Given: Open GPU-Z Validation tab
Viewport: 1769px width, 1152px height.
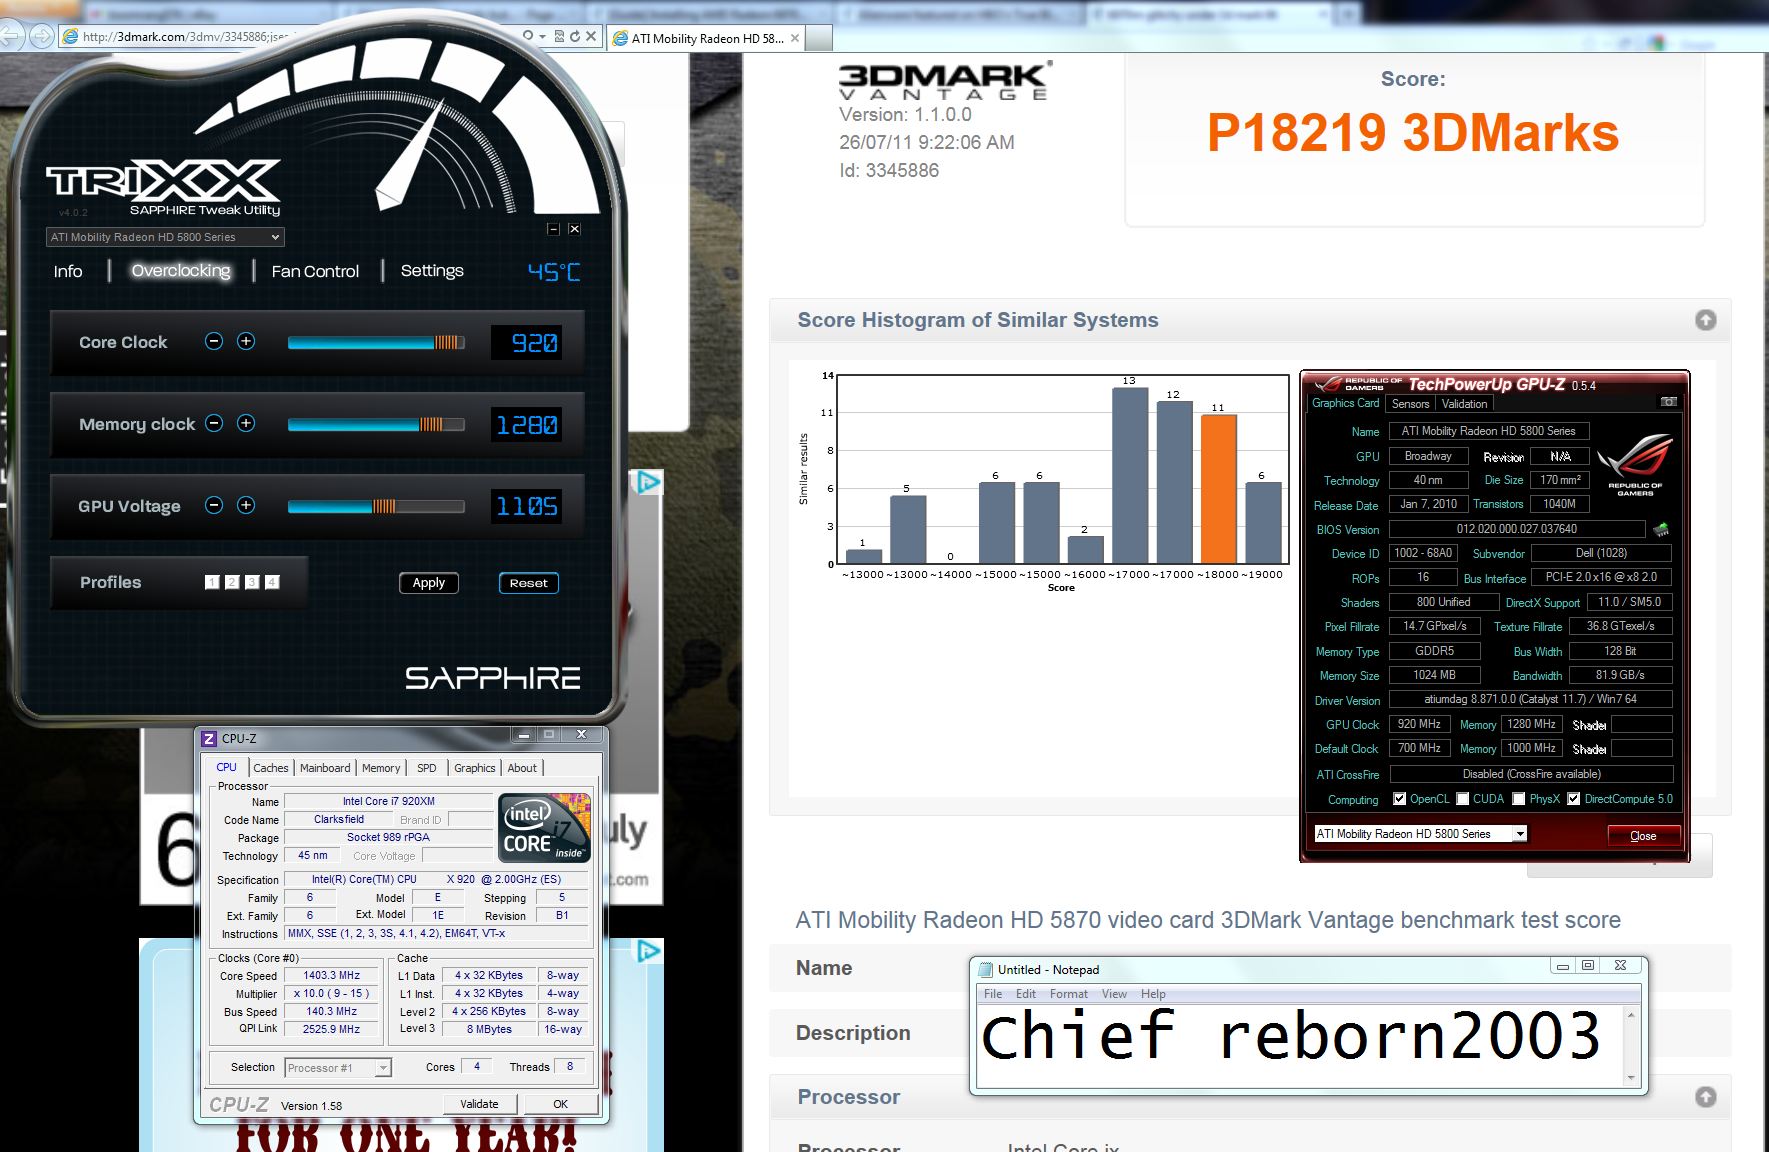Looking at the screenshot, I should (x=1464, y=404).
